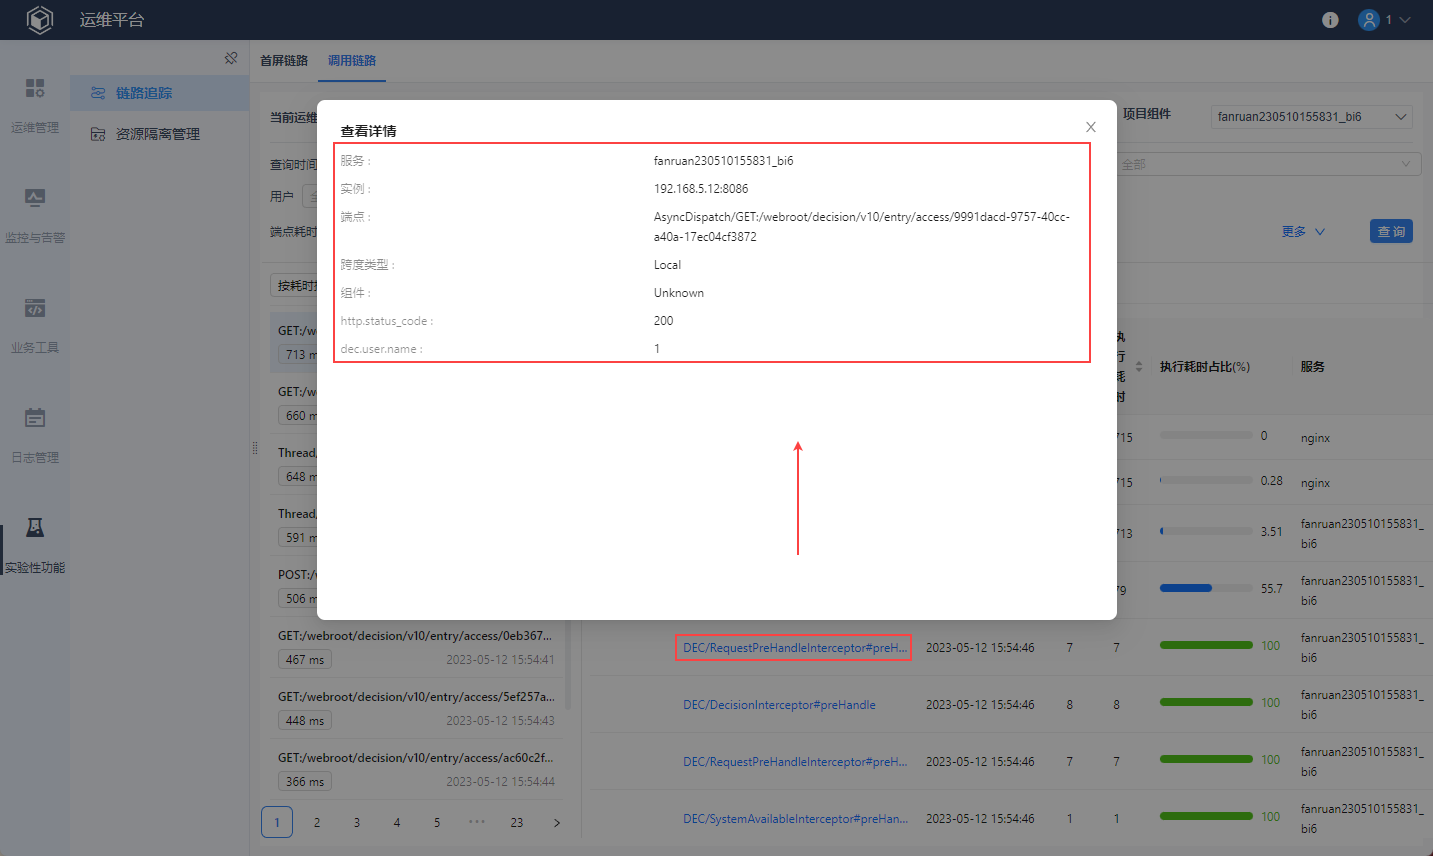
Task: Go to page 2
Action: coord(317,822)
